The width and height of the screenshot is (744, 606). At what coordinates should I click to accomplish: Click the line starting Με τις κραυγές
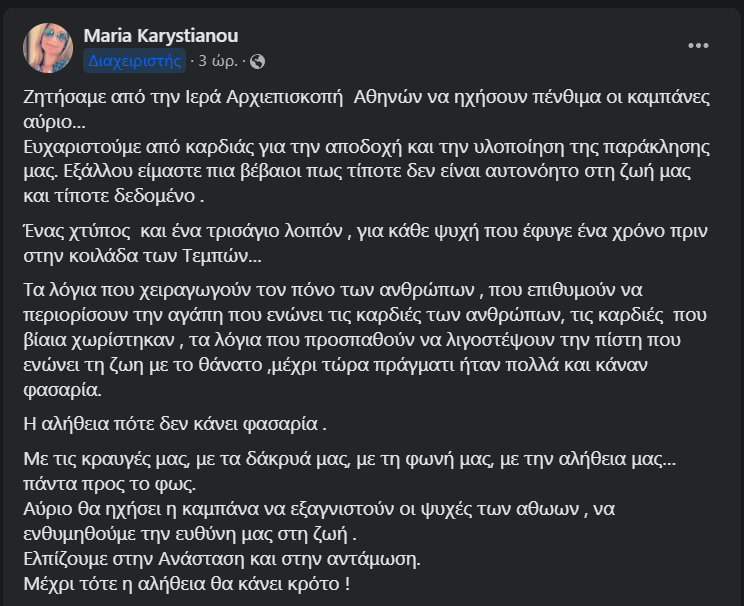point(350,459)
